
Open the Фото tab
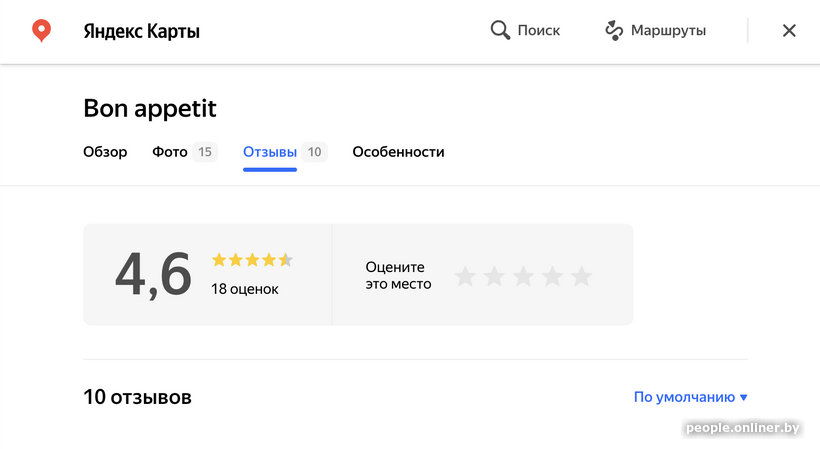[170, 152]
